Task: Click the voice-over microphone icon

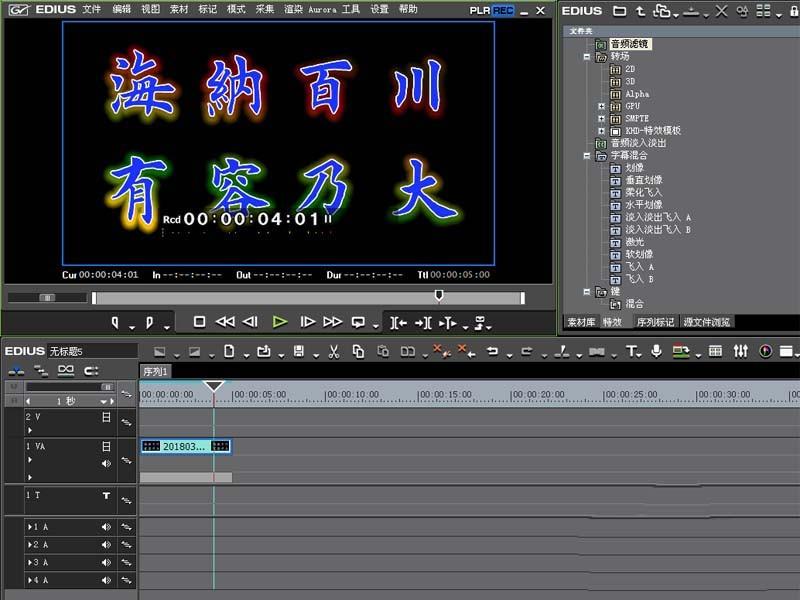Action: tap(656, 351)
